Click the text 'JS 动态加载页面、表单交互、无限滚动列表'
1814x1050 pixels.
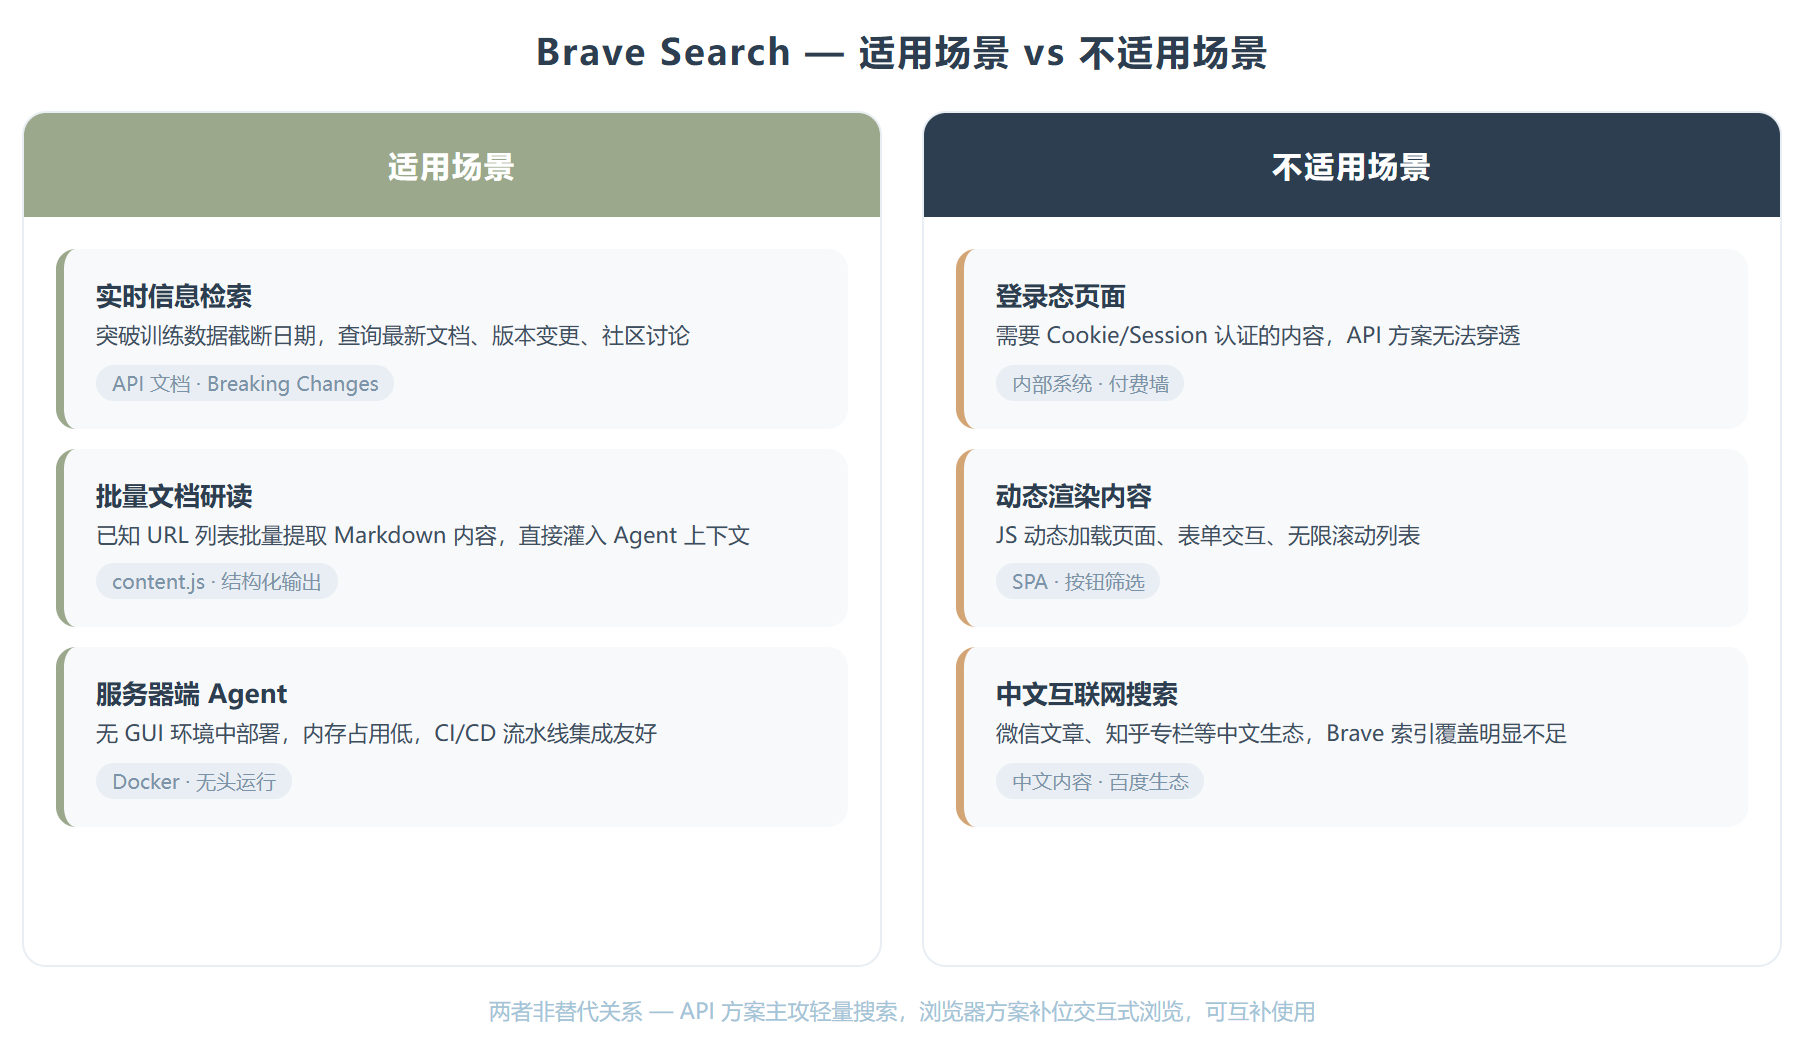[x=1208, y=536]
